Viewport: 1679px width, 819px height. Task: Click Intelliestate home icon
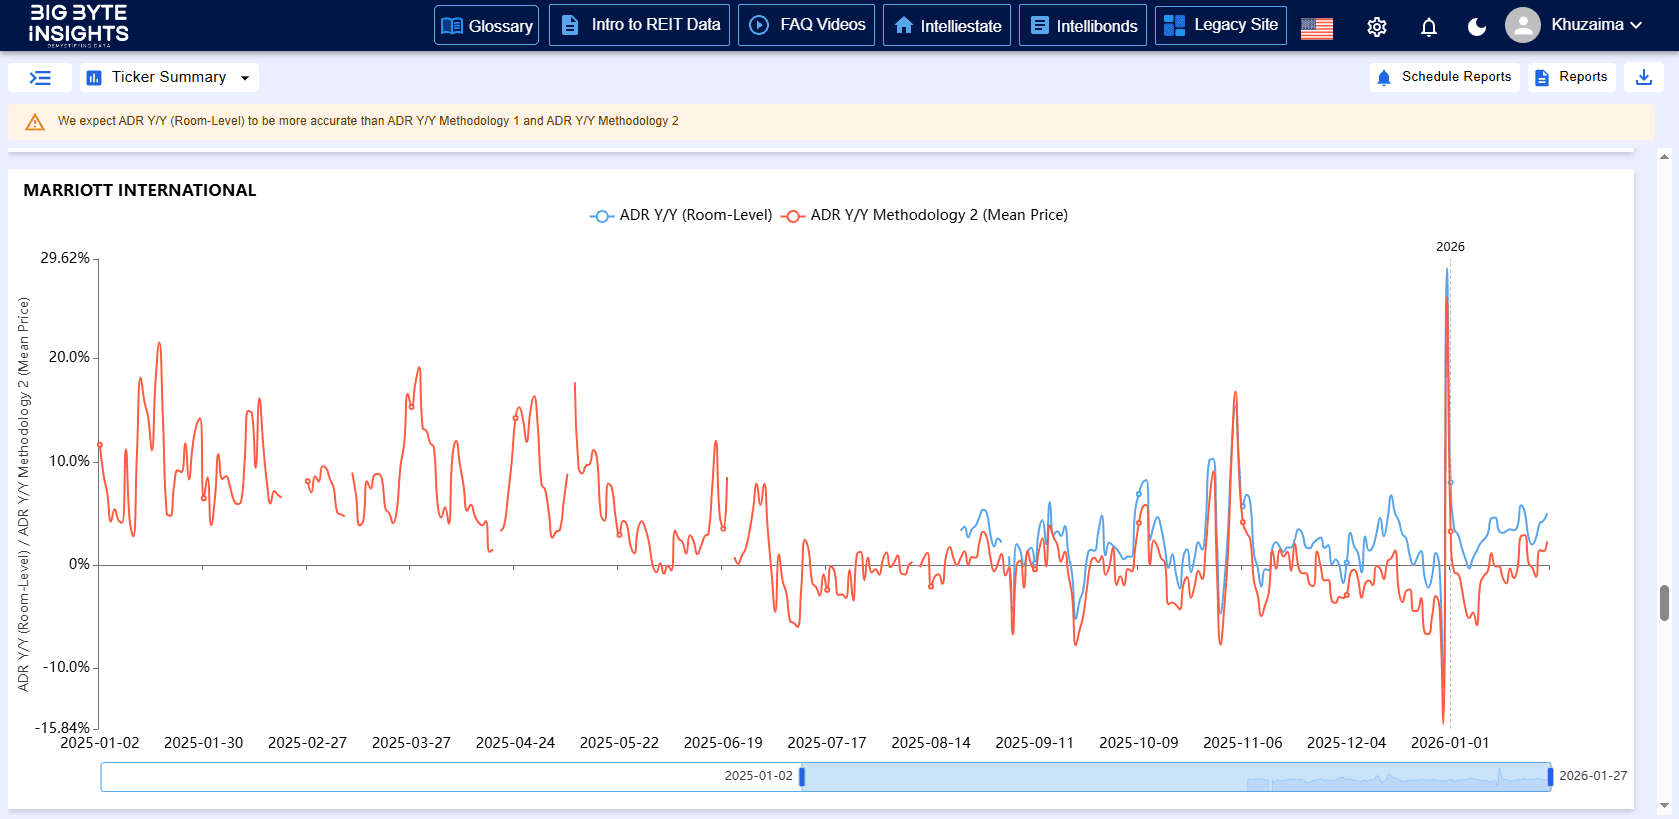click(904, 25)
